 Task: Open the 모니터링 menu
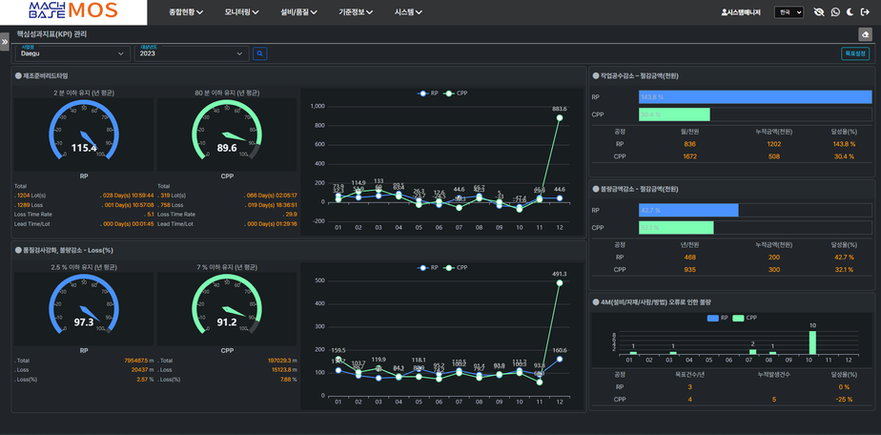(242, 12)
